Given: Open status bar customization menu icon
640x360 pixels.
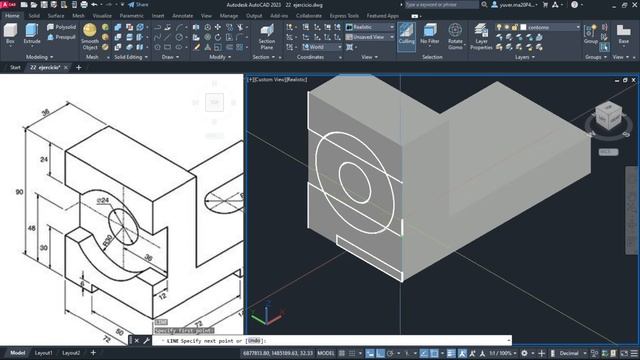Looking at the screenshot, I should click(634, 353).
